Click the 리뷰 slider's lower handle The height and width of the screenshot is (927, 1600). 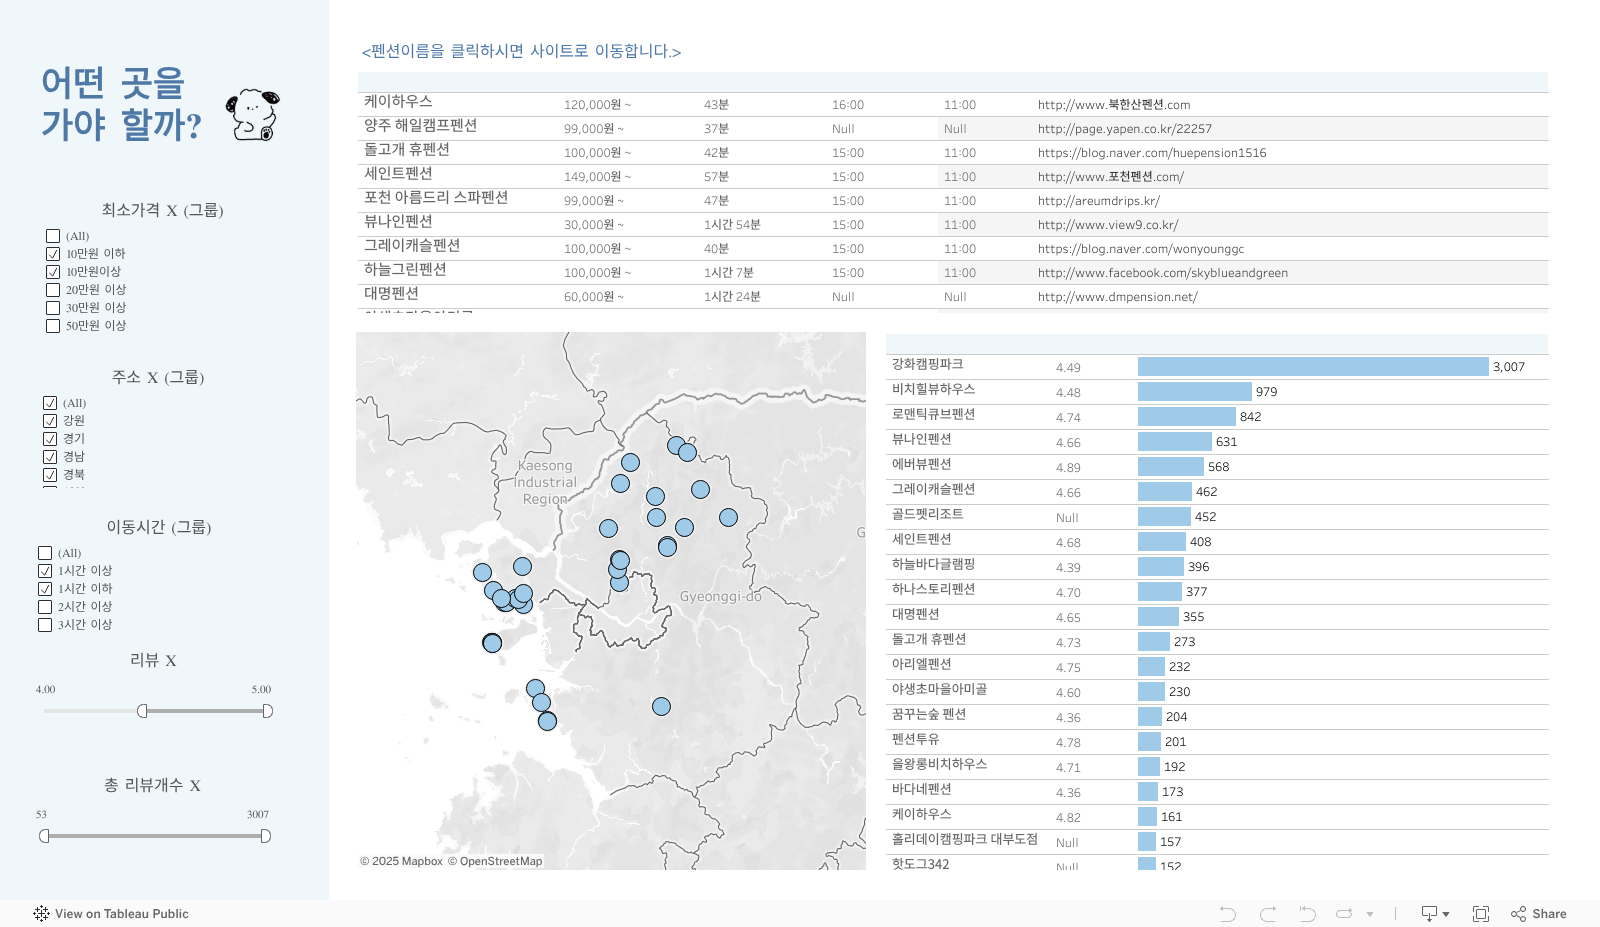(x=142, y=711)
